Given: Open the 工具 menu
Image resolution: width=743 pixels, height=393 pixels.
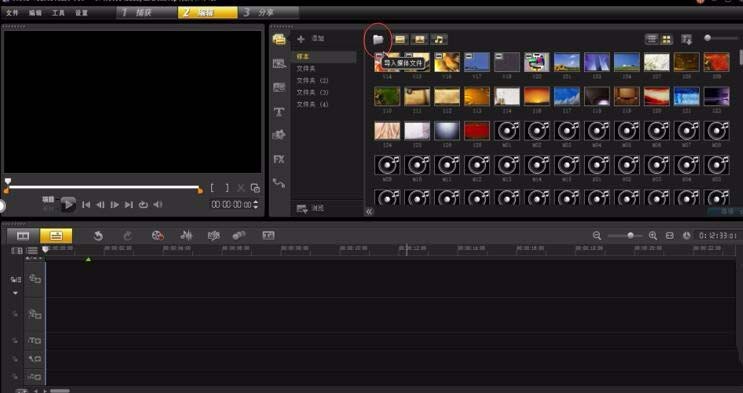Looking at the screenshot, I should point(58,13).
